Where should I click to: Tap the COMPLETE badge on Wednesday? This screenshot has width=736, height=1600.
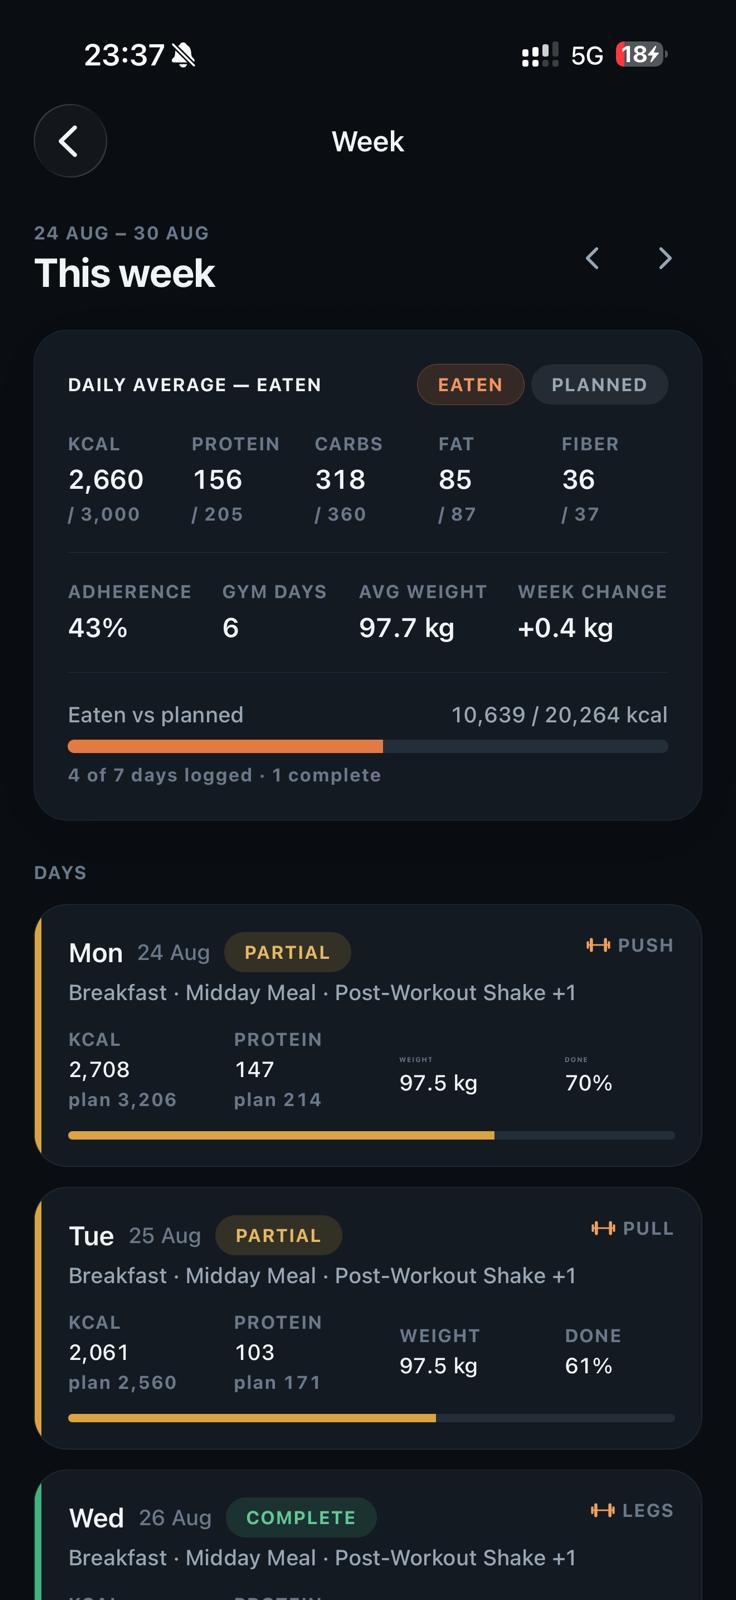click(x=301, y=1517)
